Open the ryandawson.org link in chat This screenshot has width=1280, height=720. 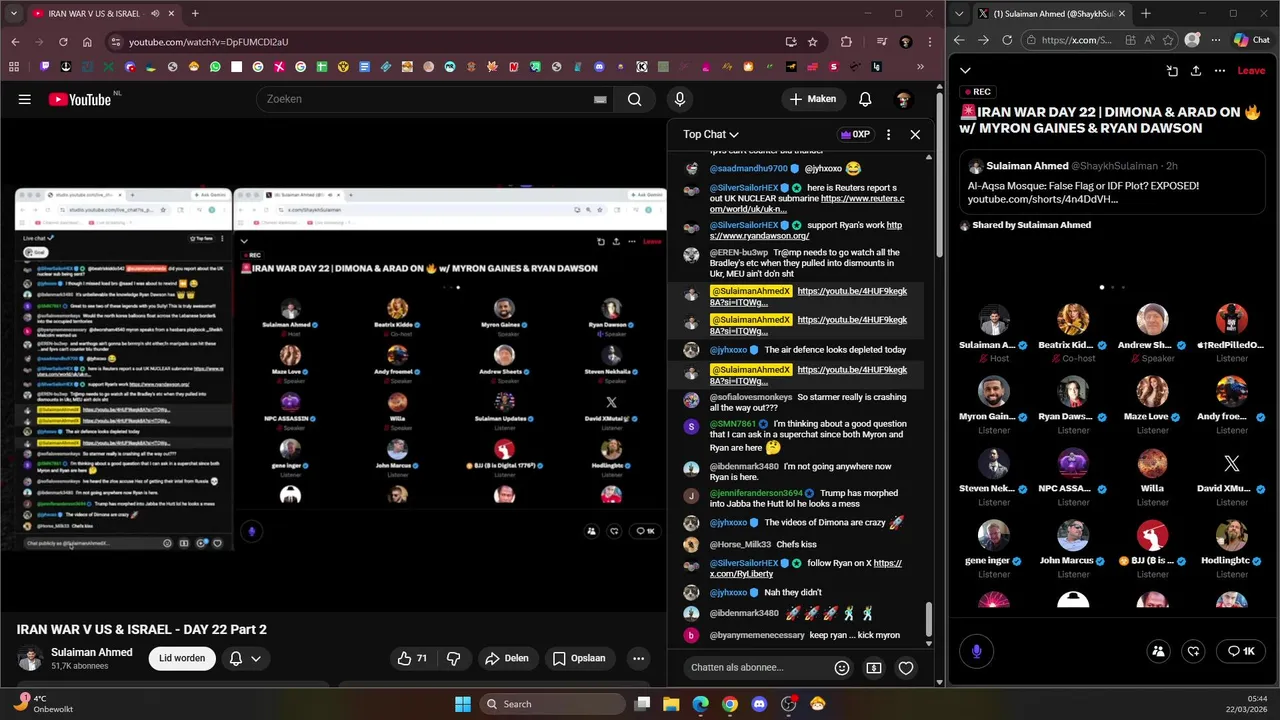click(x=805, y=230)
